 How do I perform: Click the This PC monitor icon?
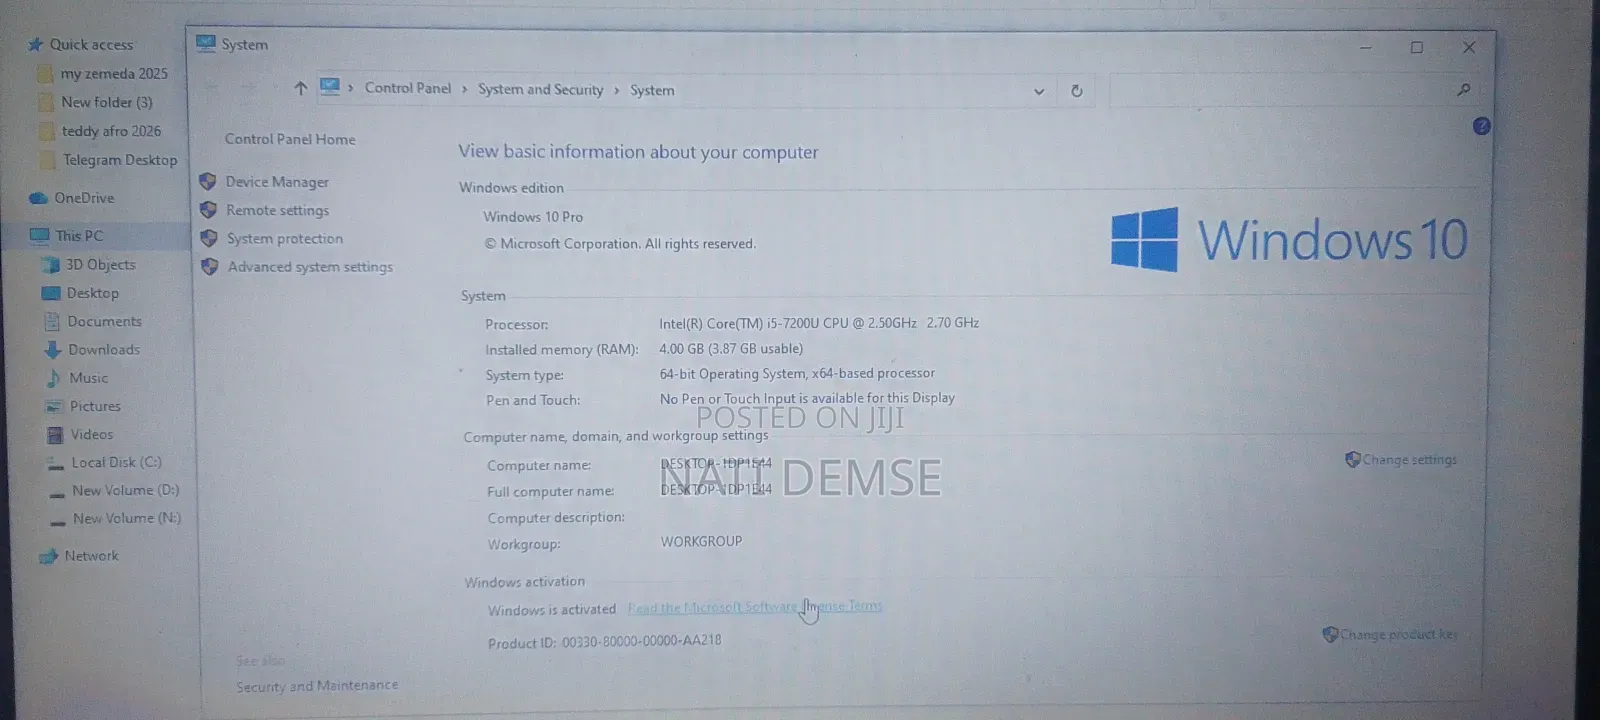pyautogui.click(x=39, y=236)
